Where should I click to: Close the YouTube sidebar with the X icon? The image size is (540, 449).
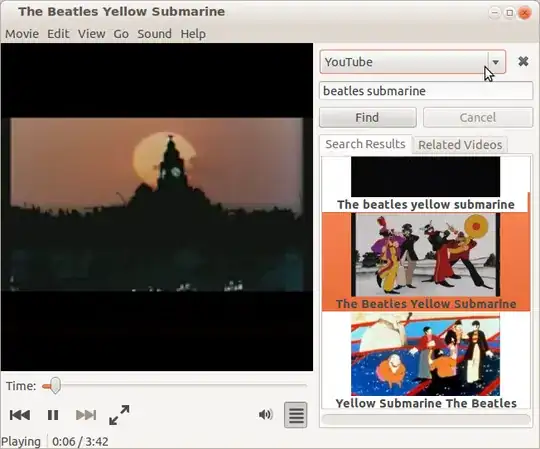pos(523,62)
